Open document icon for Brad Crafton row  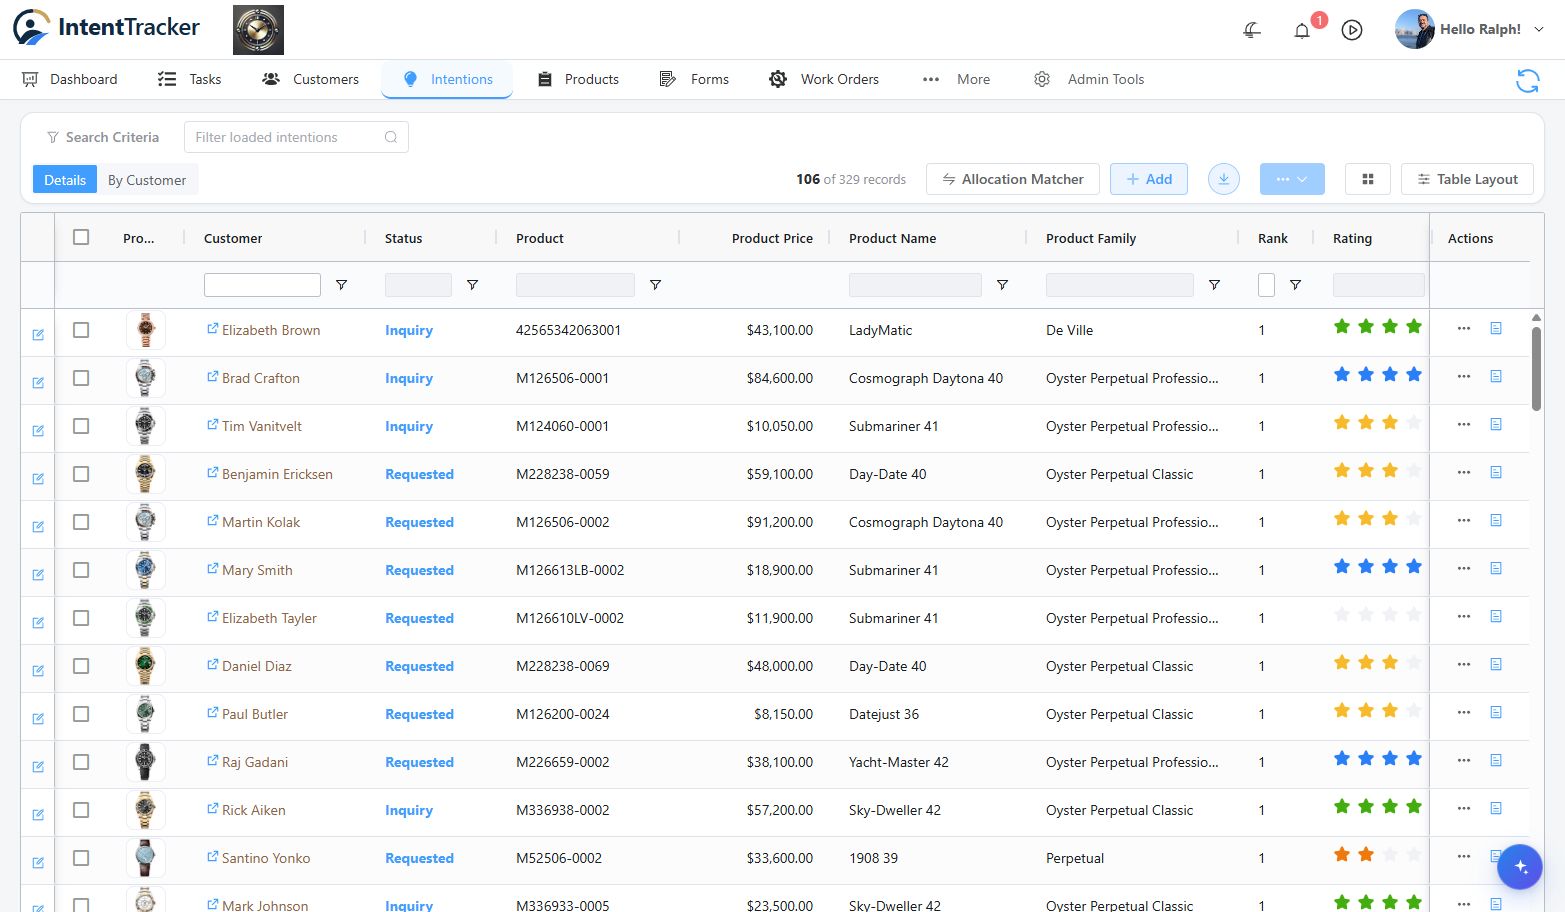click(1496, 376)
